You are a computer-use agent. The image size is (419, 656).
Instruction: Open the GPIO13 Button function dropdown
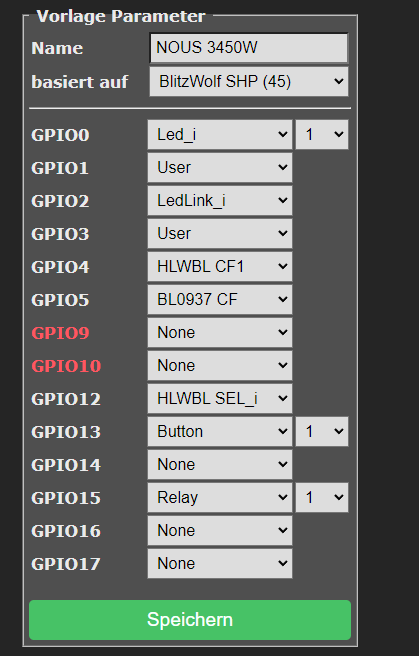click(220, 432)
